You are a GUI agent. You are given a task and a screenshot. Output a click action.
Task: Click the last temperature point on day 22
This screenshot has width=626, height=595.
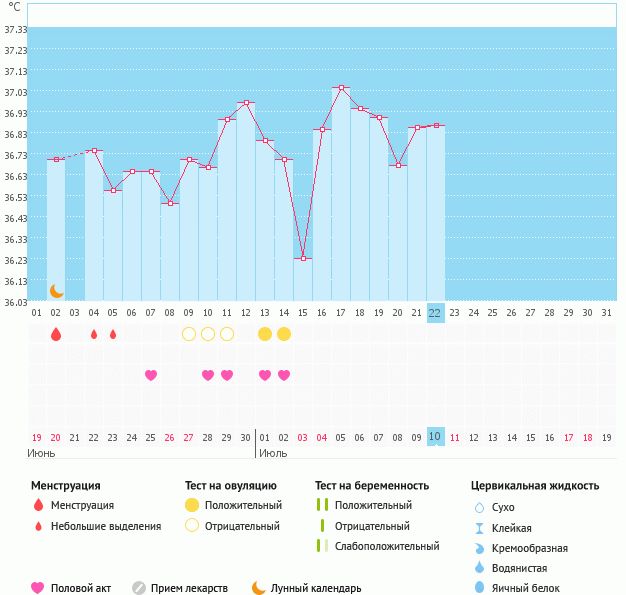pyautogui.click(x=436, y=126)
